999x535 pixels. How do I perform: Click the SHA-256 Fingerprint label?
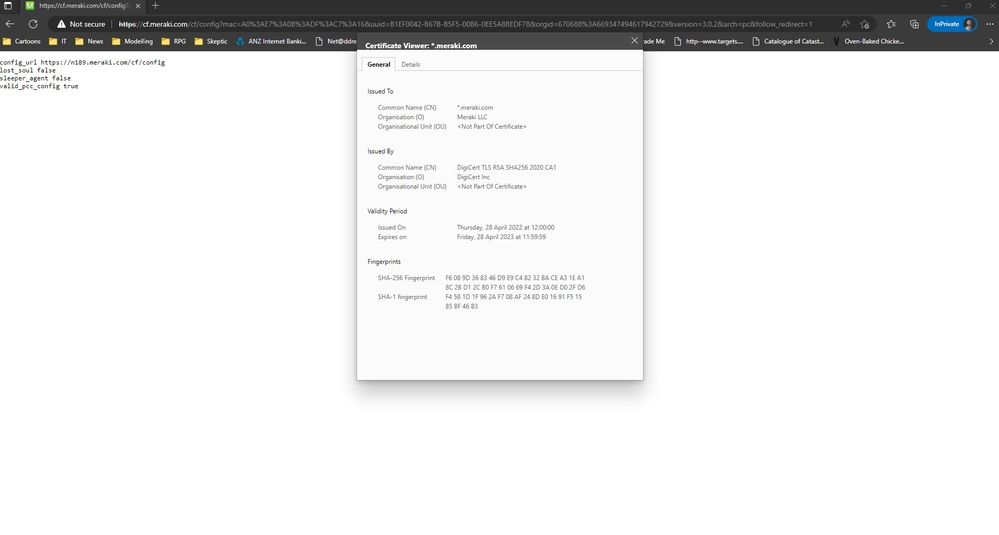[x=406, y=278]
